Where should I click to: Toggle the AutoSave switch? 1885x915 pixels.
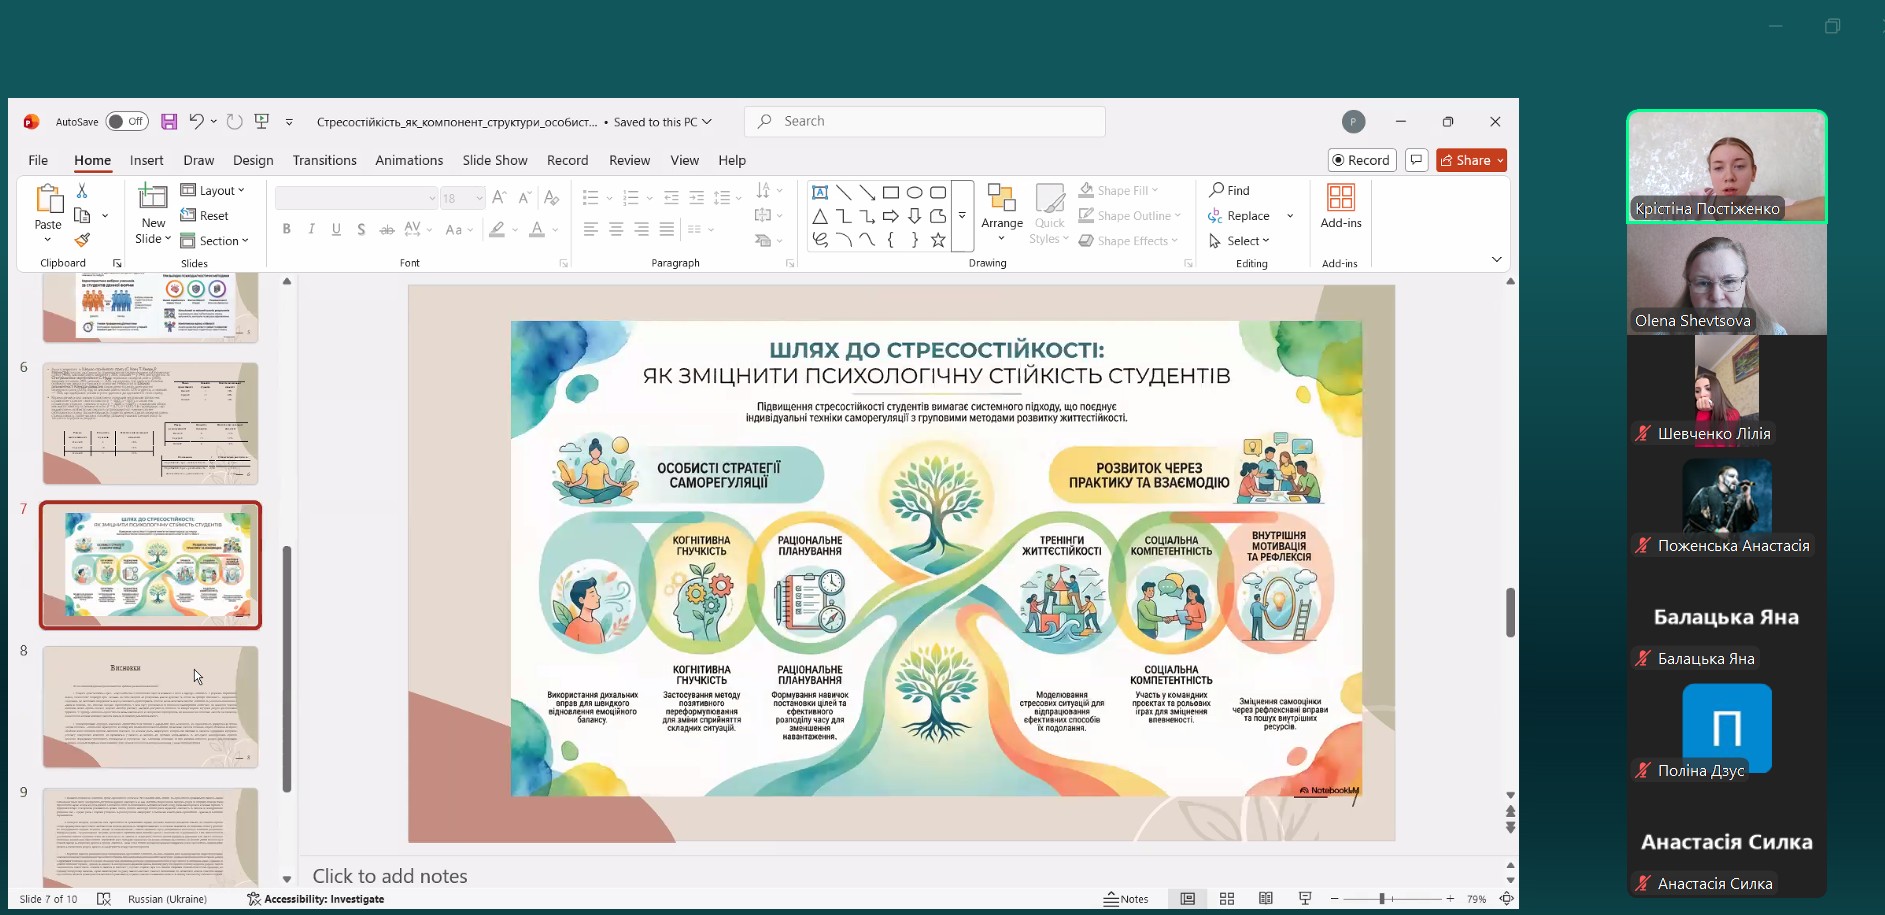(x=127, y=122)
